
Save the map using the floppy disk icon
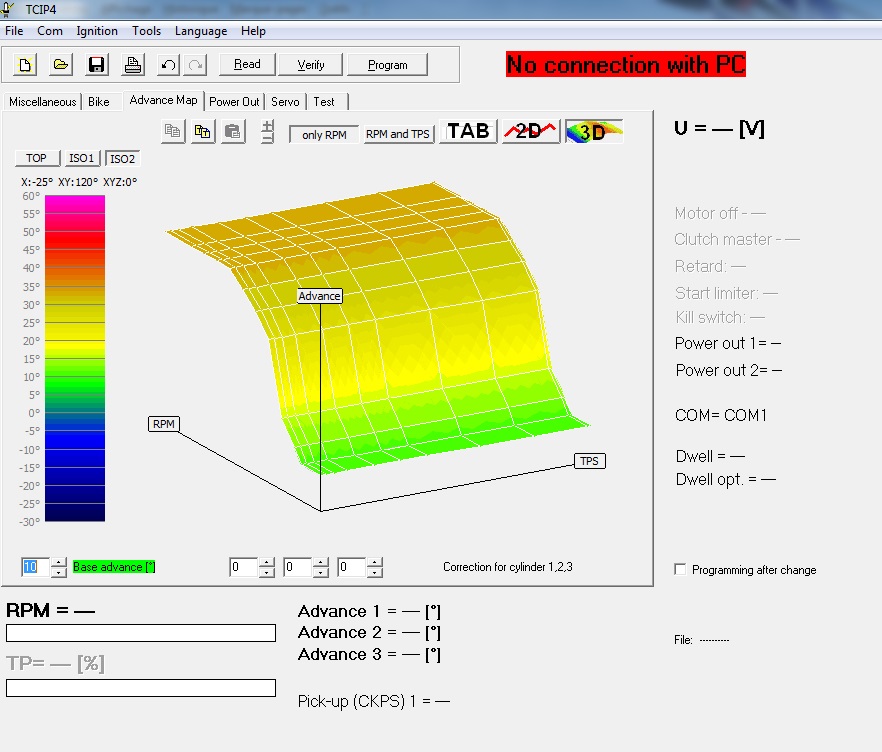97,65
